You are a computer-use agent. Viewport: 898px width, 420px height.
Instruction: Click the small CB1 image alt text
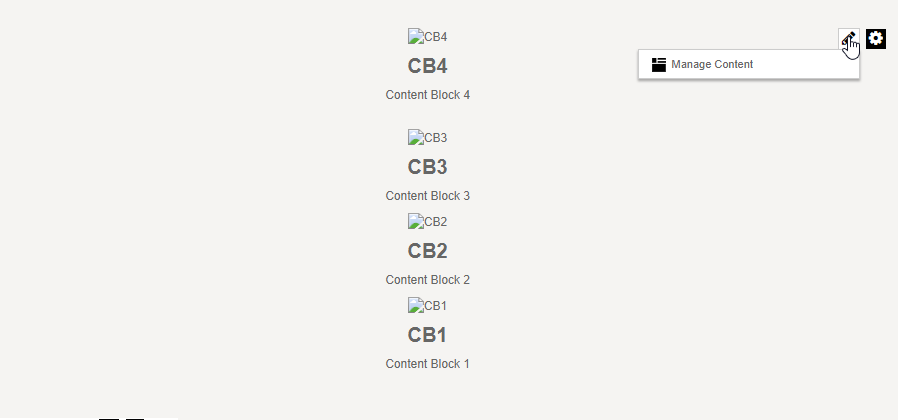(x=436, y=305)
